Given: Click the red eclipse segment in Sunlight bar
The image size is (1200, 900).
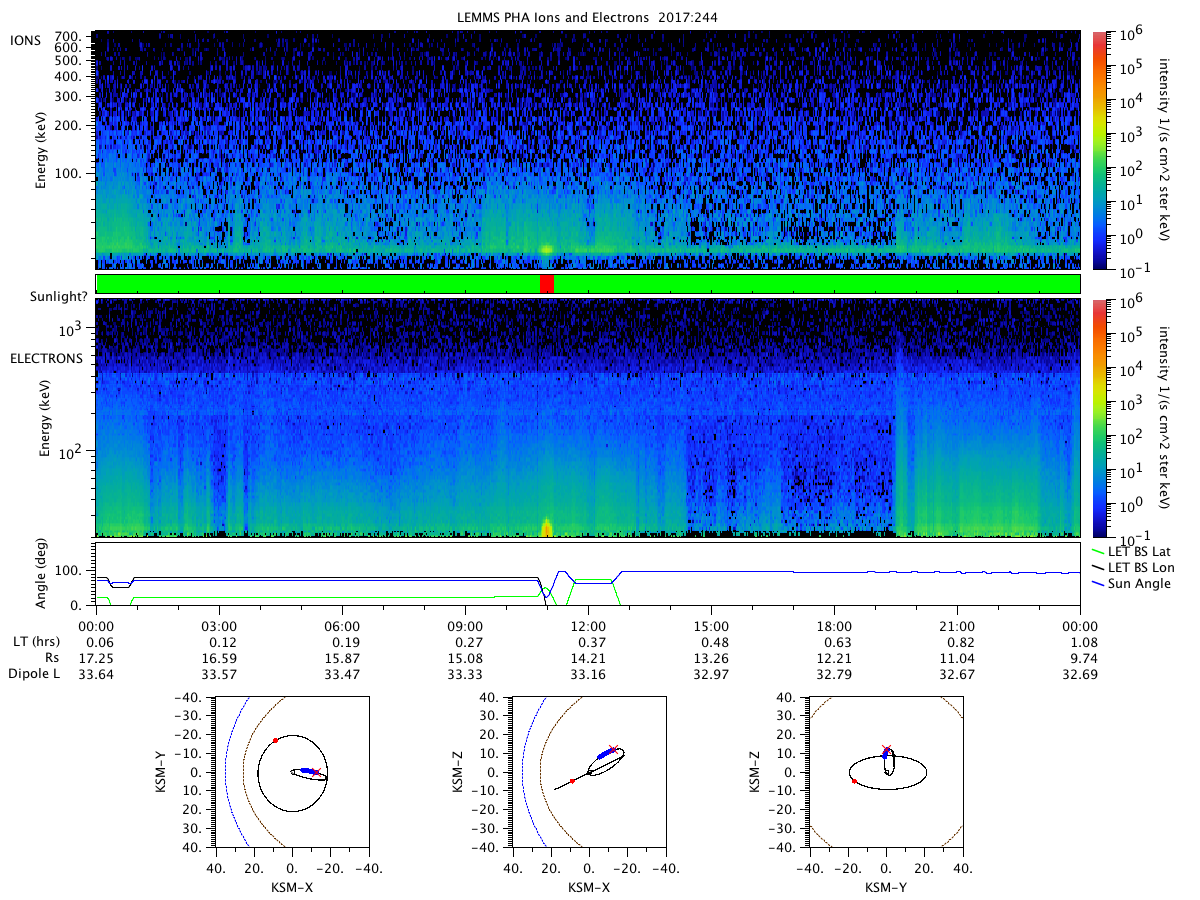Looking at the screenshot, I should click(x=546, y=284).
